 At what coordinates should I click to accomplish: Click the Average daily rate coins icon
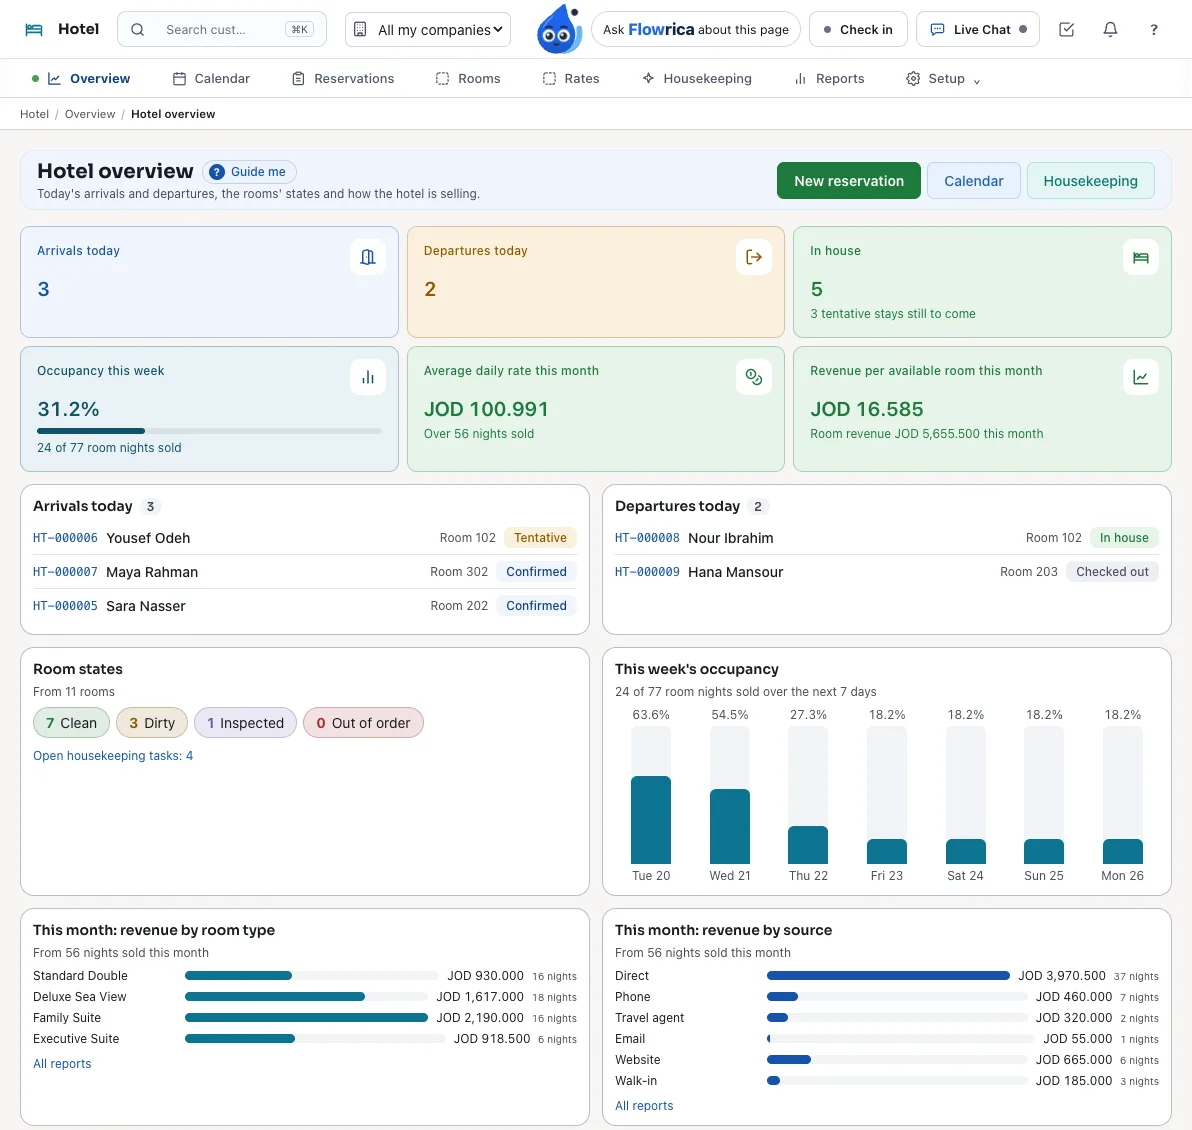pos(754,377)
